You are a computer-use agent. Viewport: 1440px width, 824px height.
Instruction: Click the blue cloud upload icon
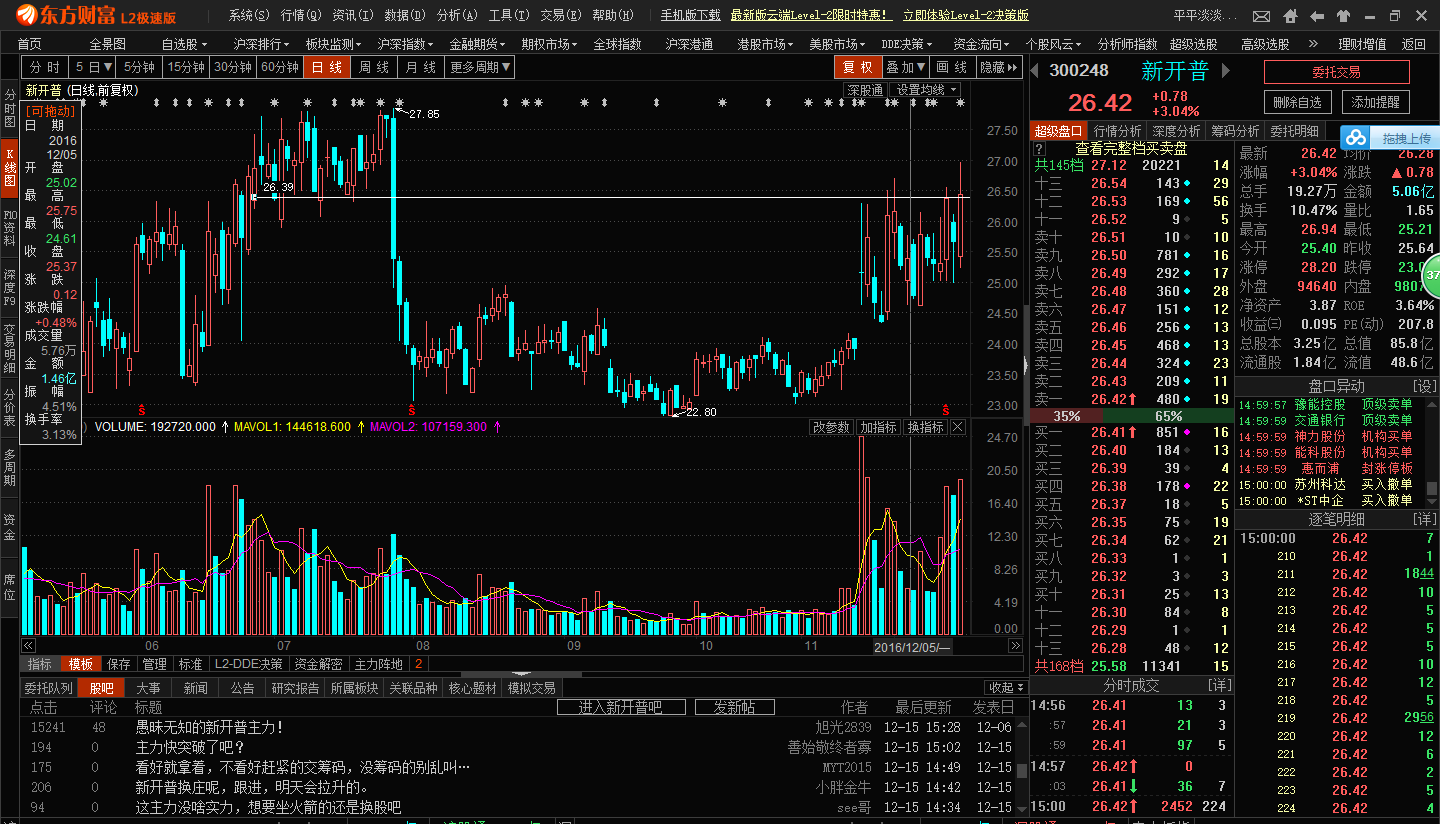coord(1354,138)
